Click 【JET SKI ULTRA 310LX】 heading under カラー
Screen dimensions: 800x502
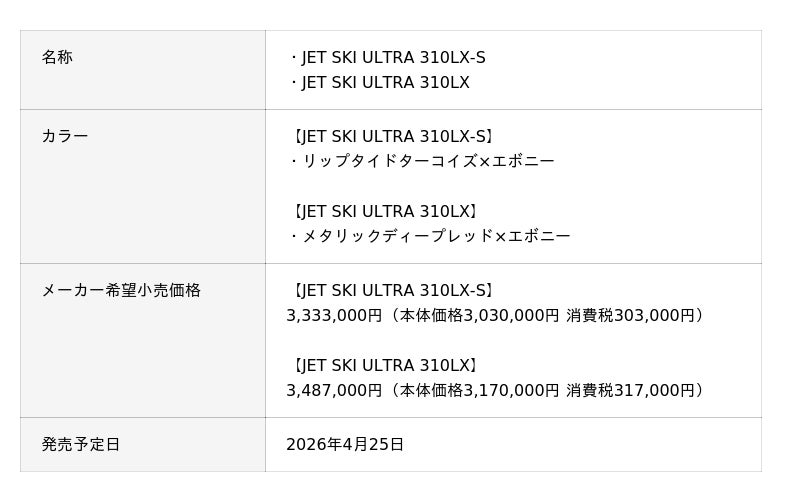385,211
